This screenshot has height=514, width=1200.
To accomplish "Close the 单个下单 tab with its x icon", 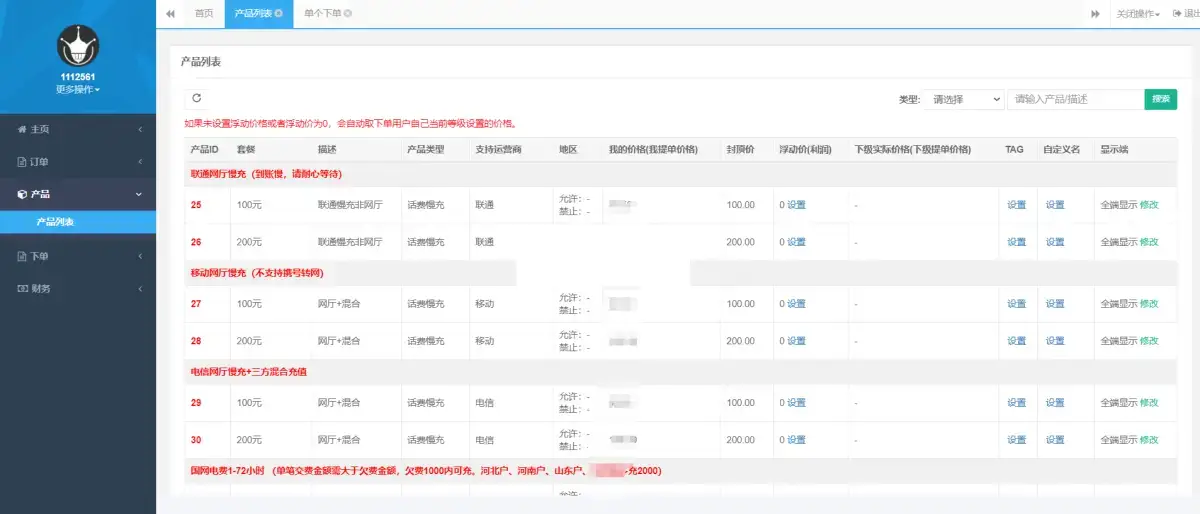I will (x=348, y=13).
